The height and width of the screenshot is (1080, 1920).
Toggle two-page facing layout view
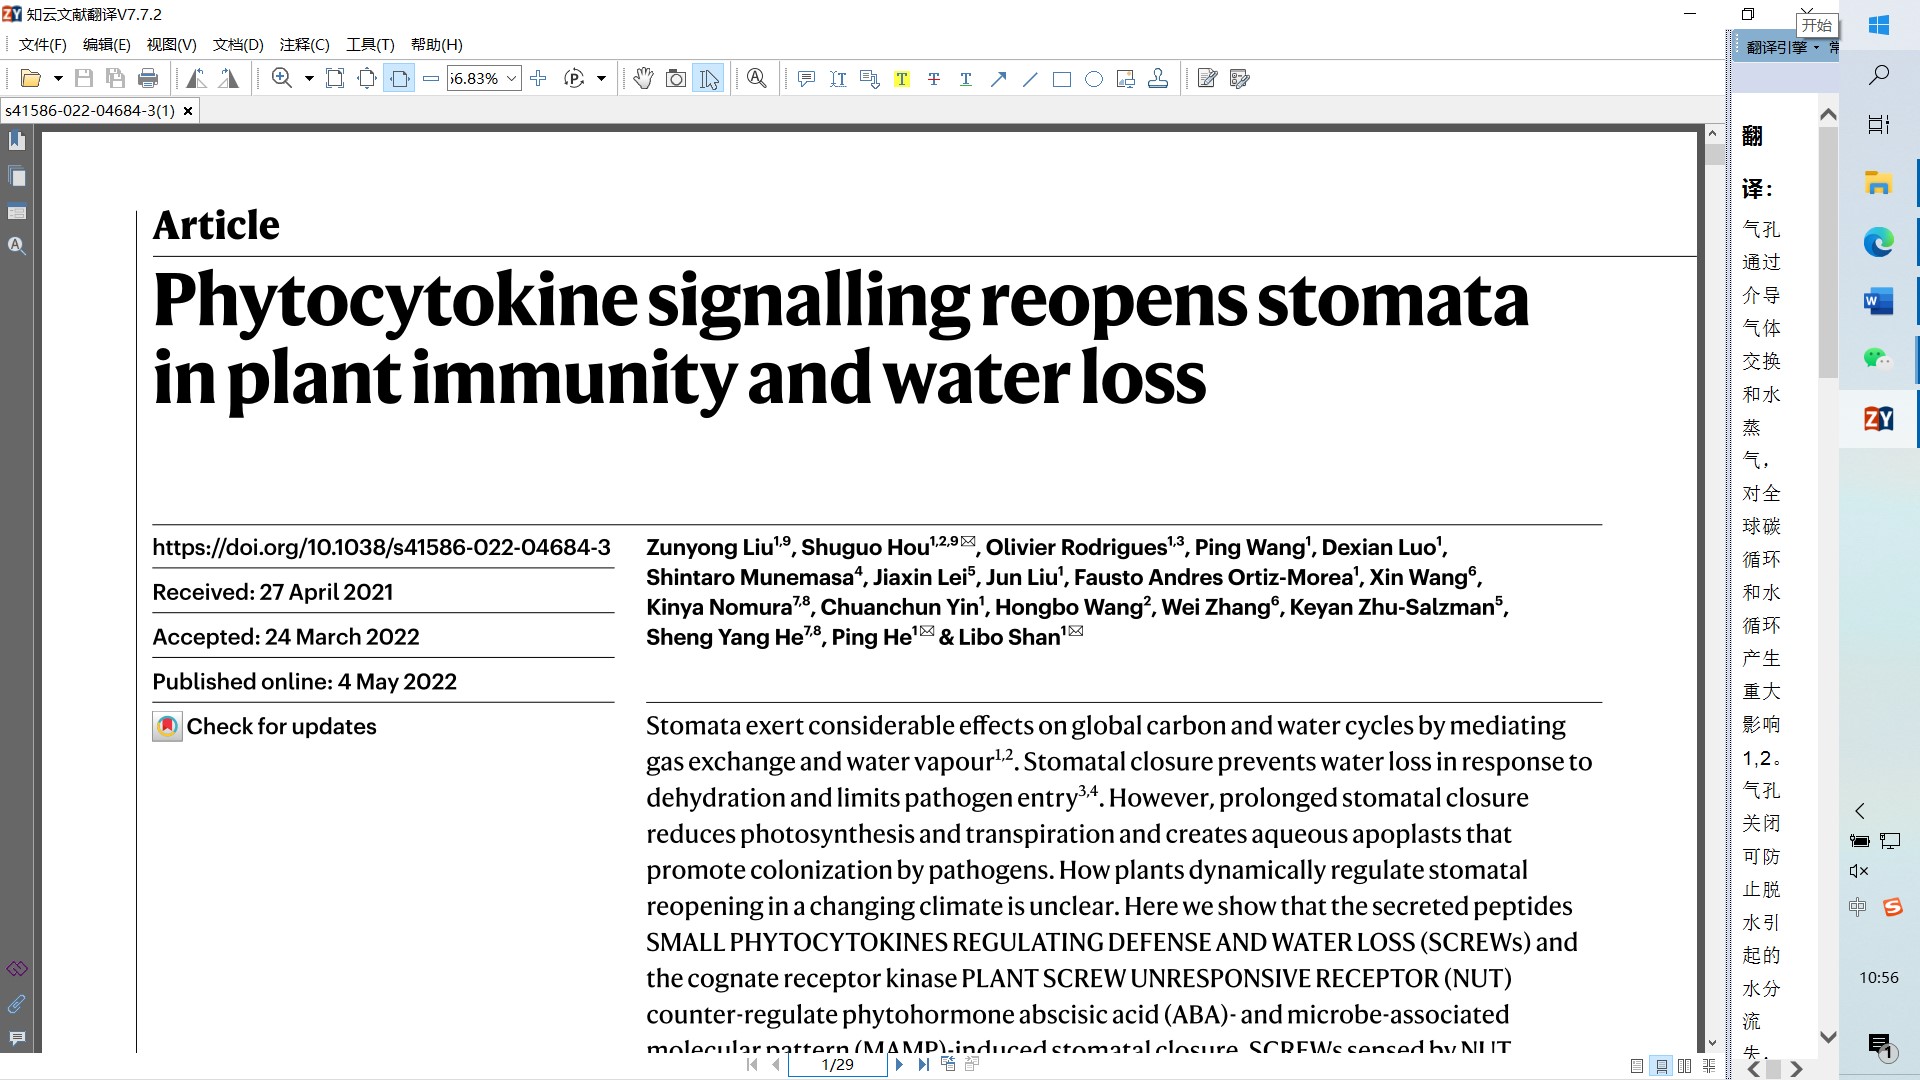(x=1685, y=1066)
